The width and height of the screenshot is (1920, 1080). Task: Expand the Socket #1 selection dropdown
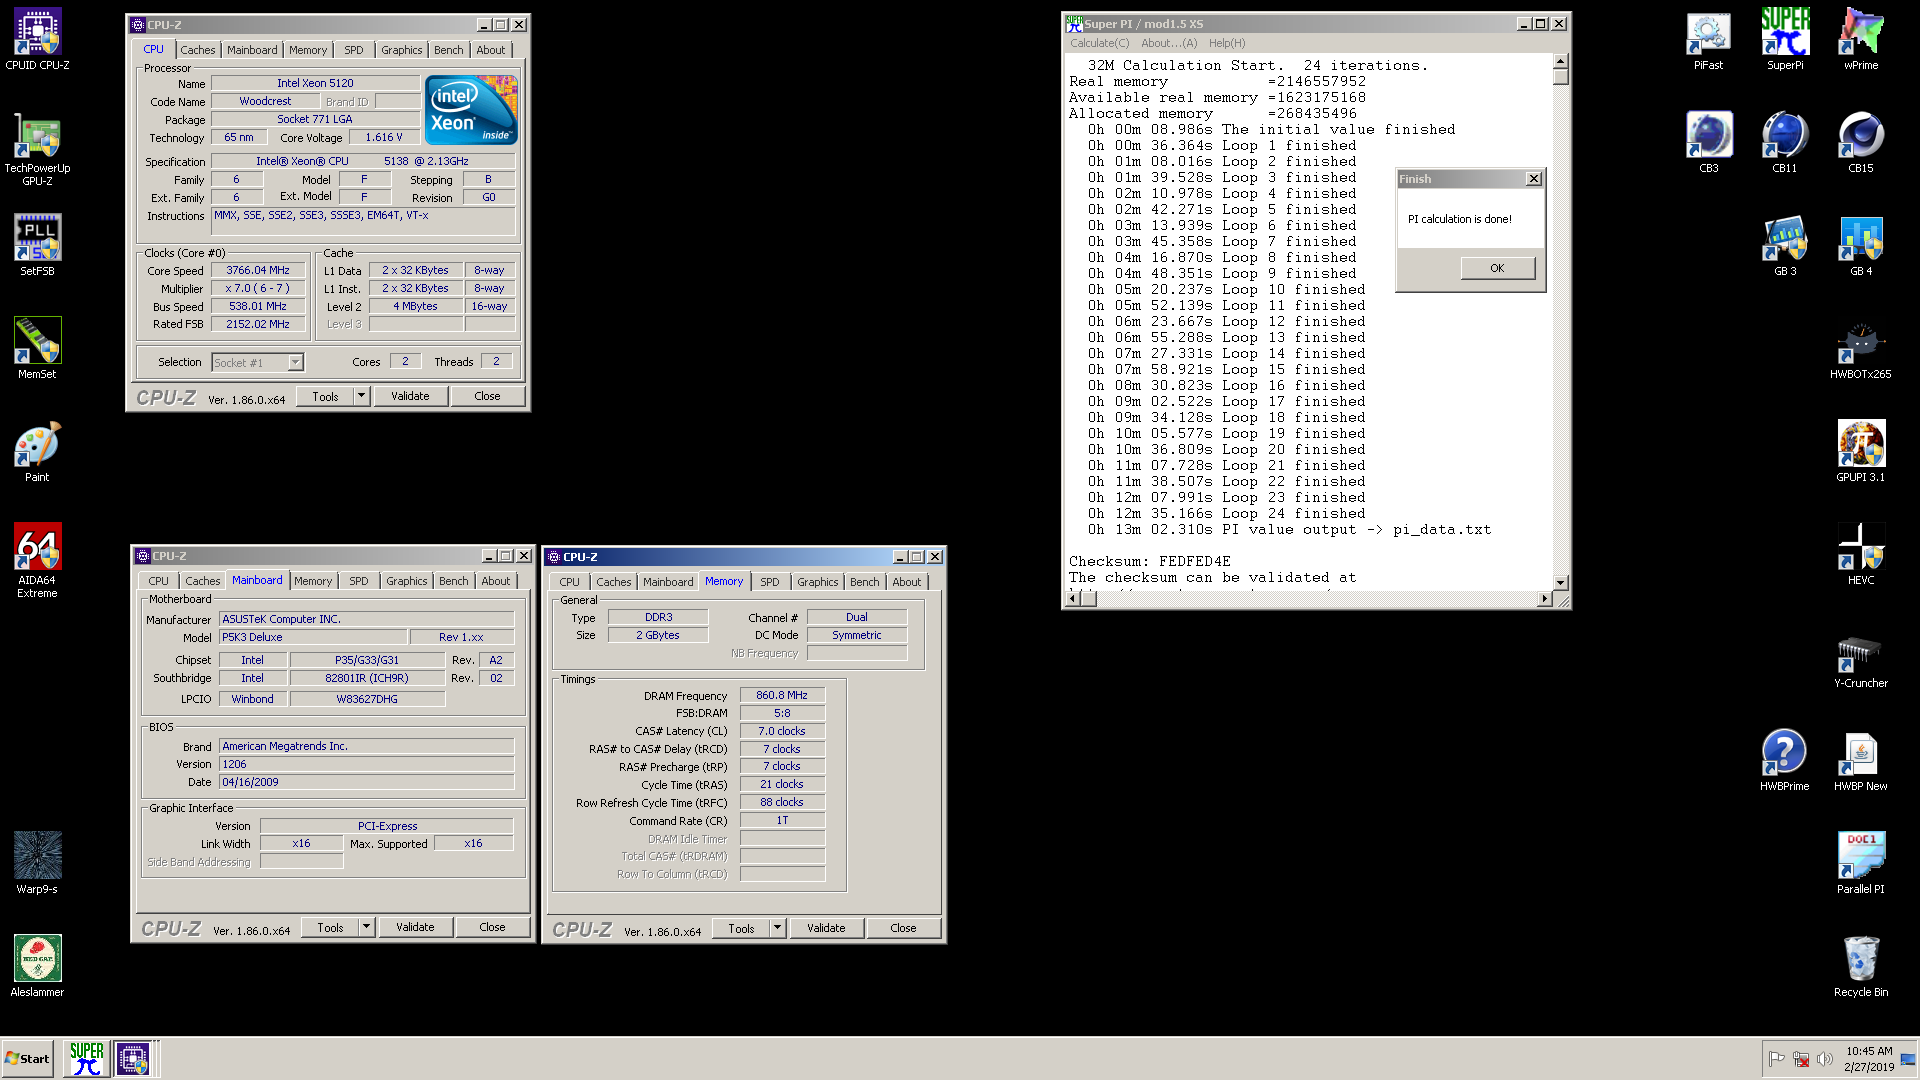click(295, 362)
